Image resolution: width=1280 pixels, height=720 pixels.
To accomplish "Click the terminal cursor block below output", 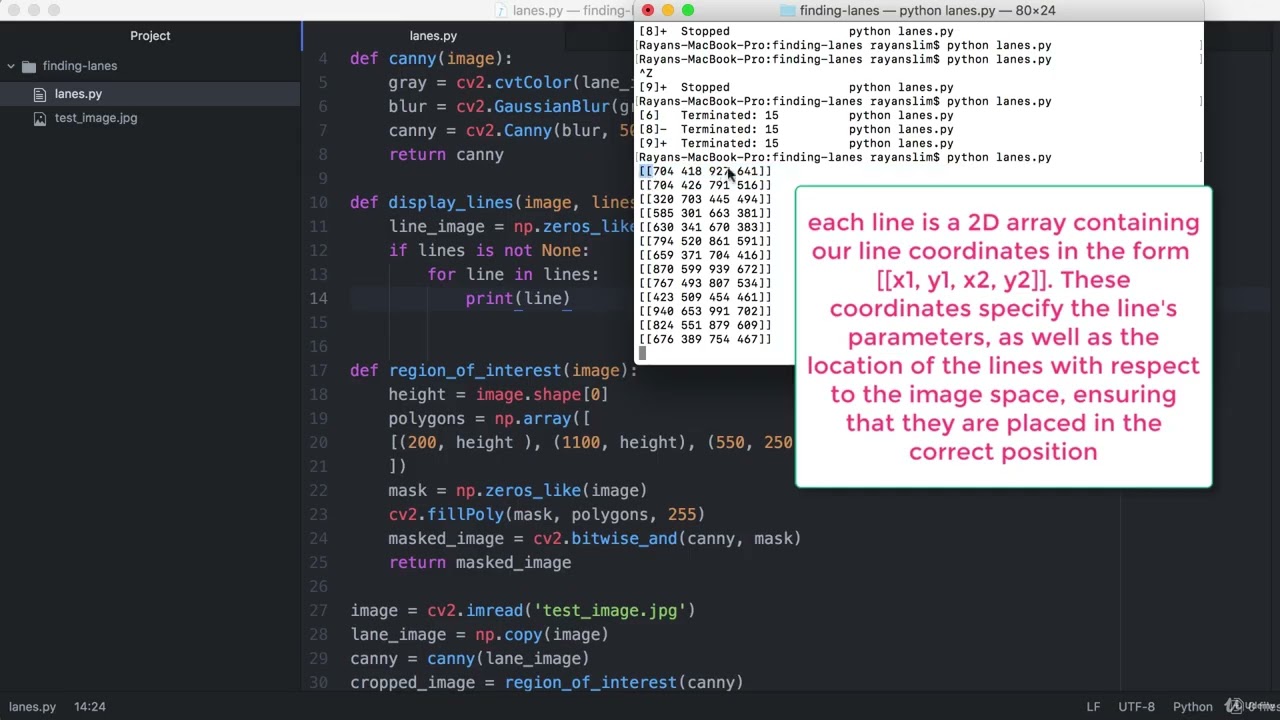I will click(642, 353).
